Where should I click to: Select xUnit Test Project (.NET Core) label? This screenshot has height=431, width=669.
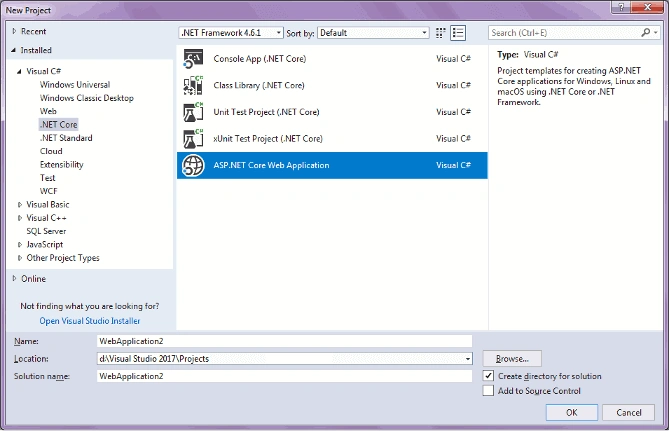pyautogui.click(x=268, y=139)
